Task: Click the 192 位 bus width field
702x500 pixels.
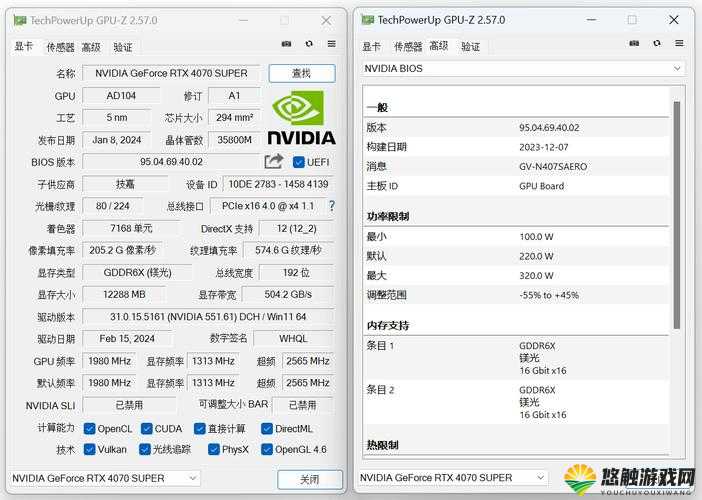Action: [296, 272]
